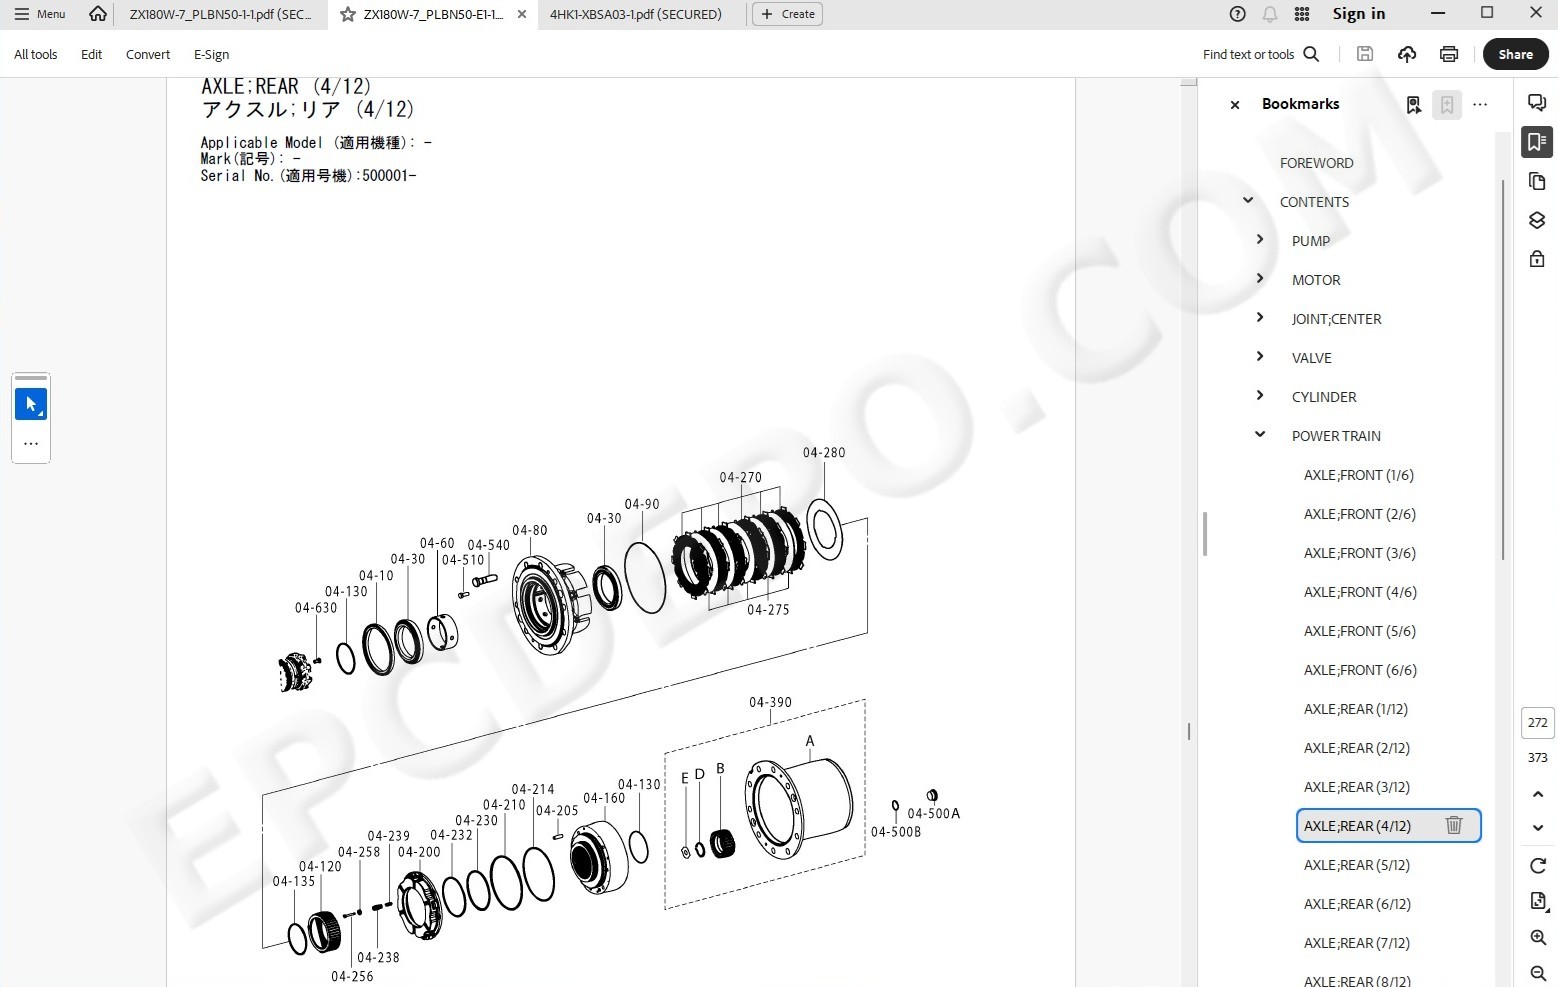Open bookmark AXLE;REAR (7/12)

coord(1357,943)
